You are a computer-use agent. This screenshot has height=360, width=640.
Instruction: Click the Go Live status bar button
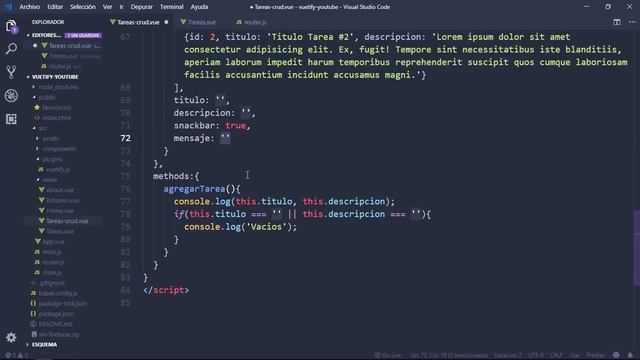[x=388, y=355]
